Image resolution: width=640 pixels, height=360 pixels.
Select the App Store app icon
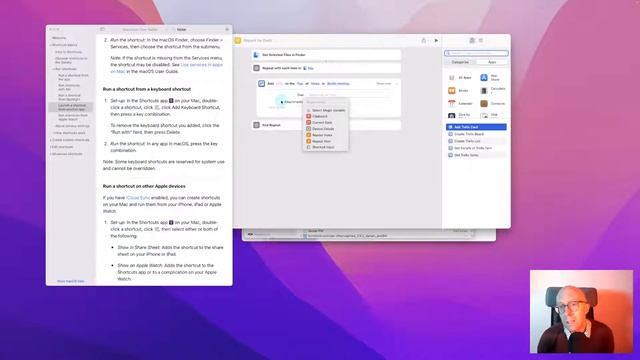click(x=484, y=78)
